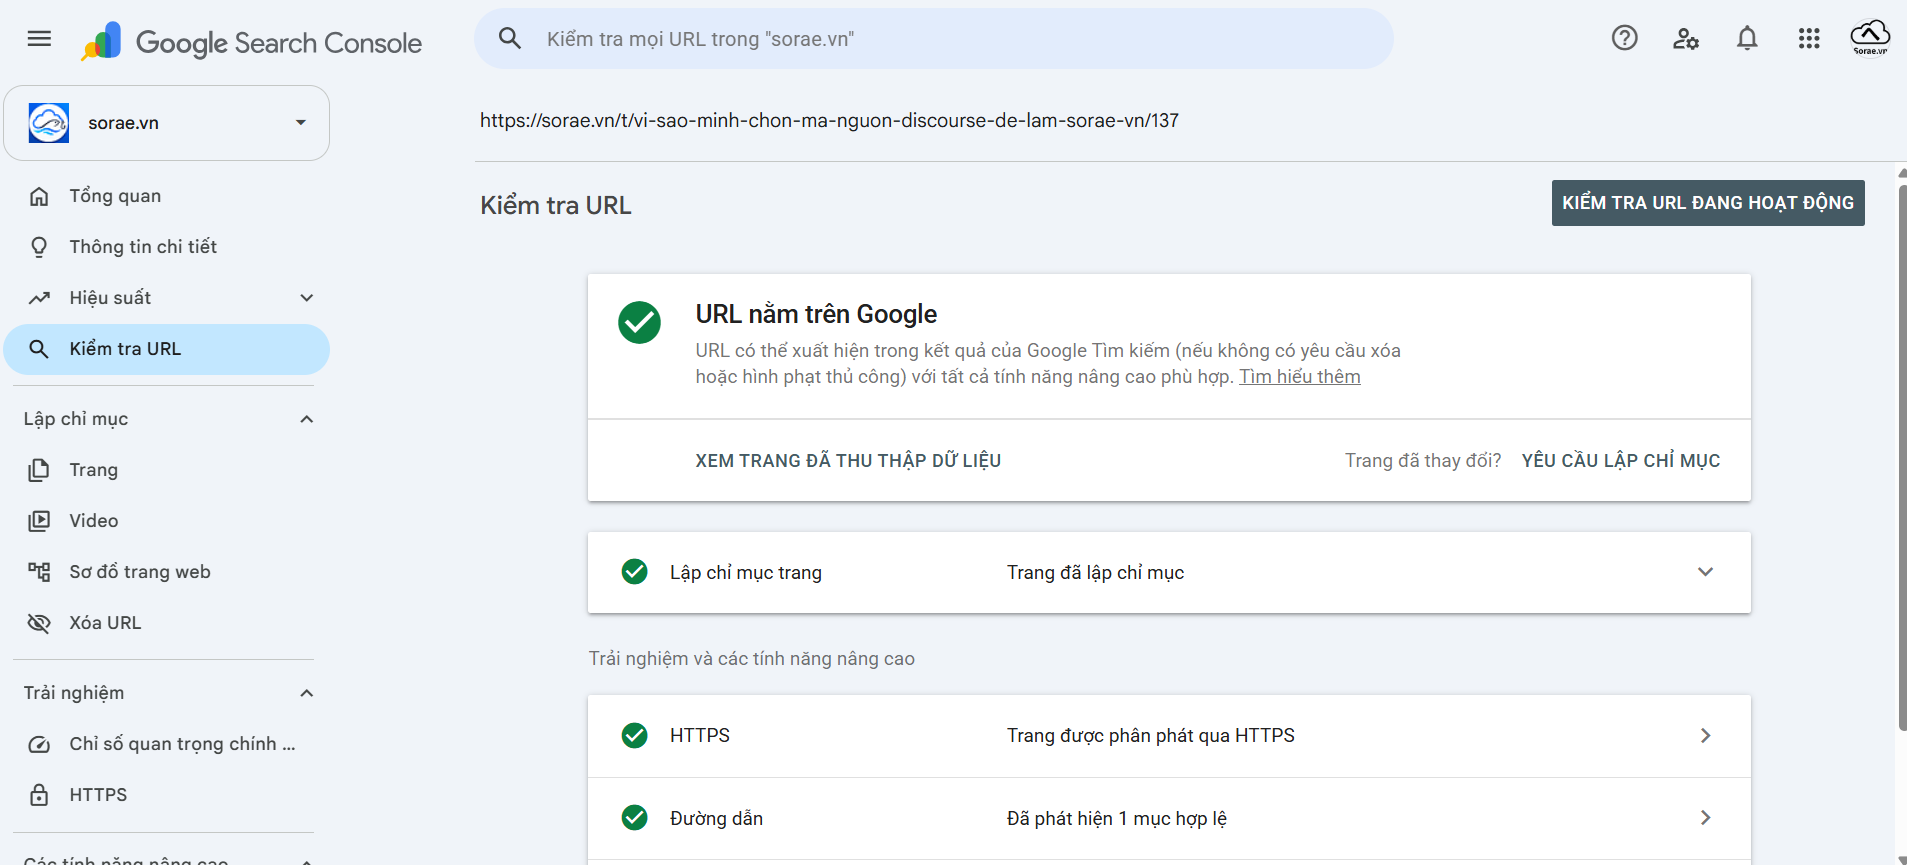The image size is (1907, 865).
Task: Open the sorae.vn property dropdown
Action: pyautogui.click(x=167, y=123)
